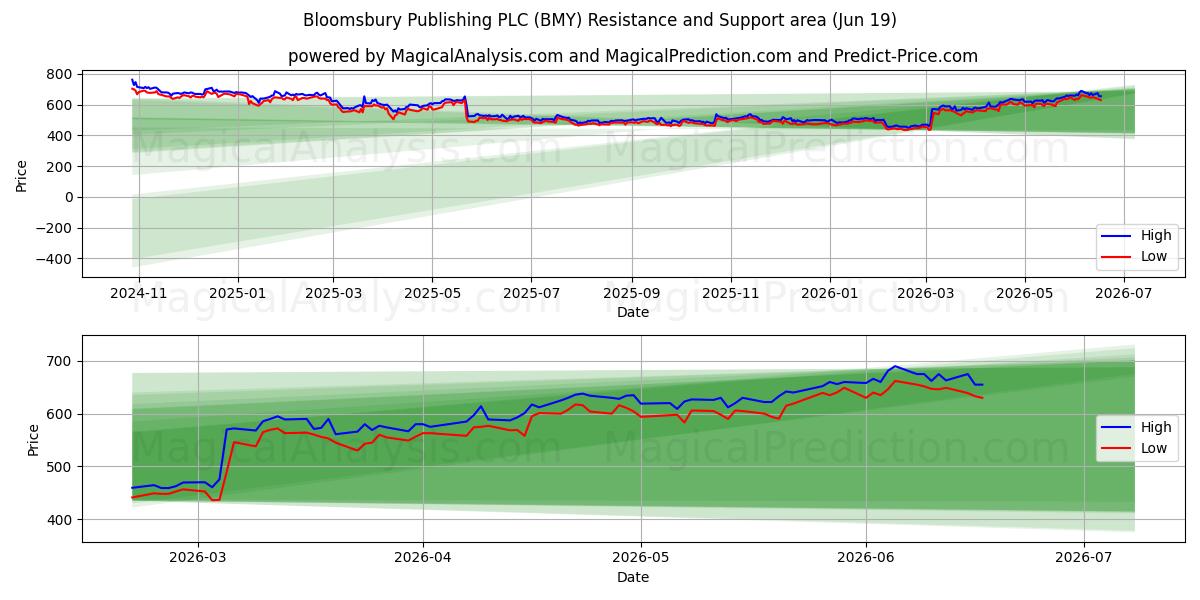Click the '2025-09' tick label on the upper chart
This screenshot has height=600, width=1200.
(x=631, y=293)
